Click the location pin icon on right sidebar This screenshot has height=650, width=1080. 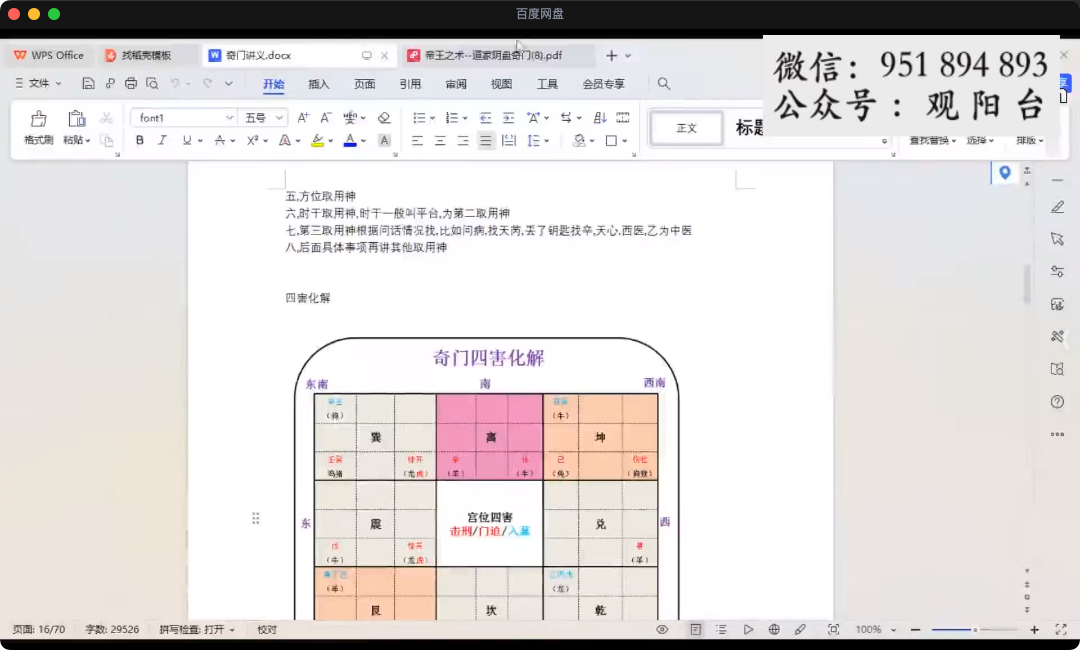point(1005,173)
